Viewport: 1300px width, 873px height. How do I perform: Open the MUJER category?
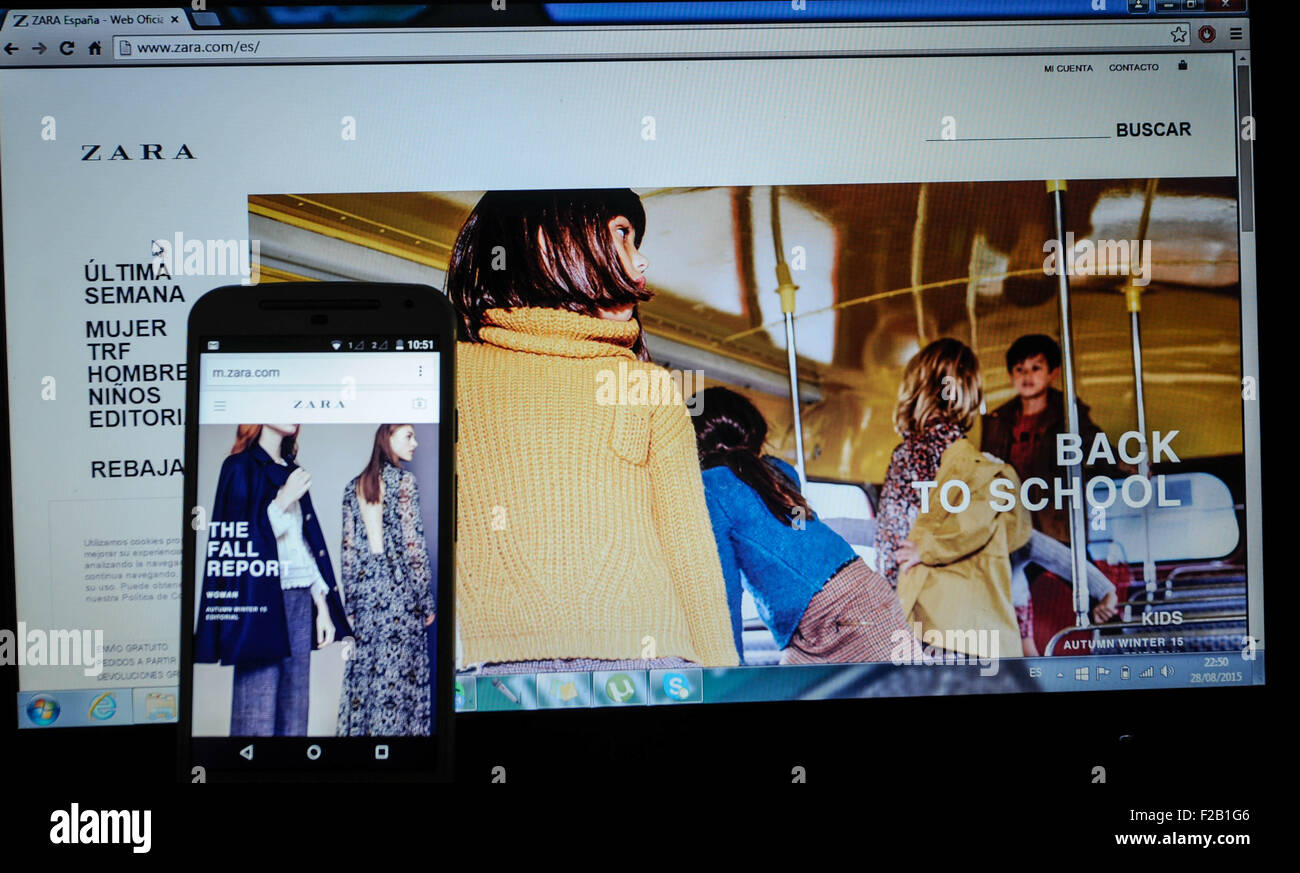pyautogui.click(x=126, y=329)
